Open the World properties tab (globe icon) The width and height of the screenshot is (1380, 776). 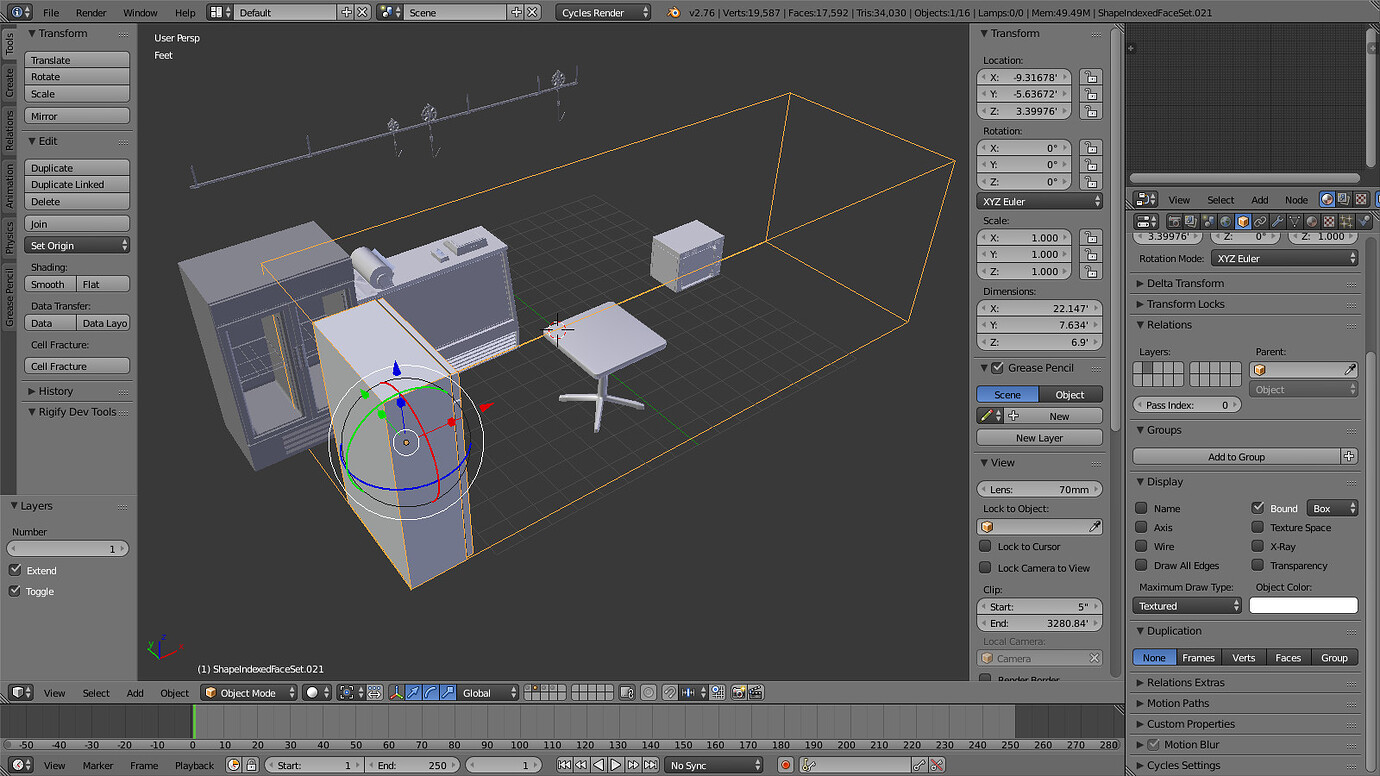pos(1226,221)
